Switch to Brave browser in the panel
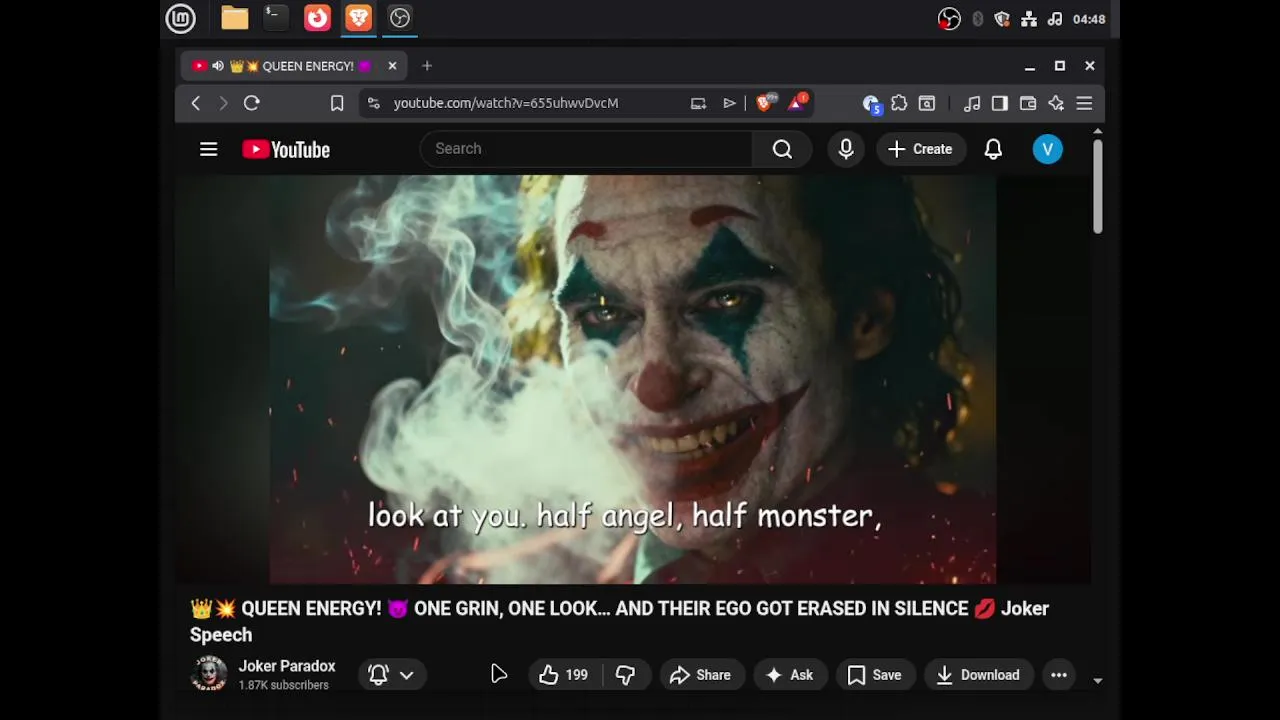This screenshot has width=1280, height=720. tap(358, 18)
